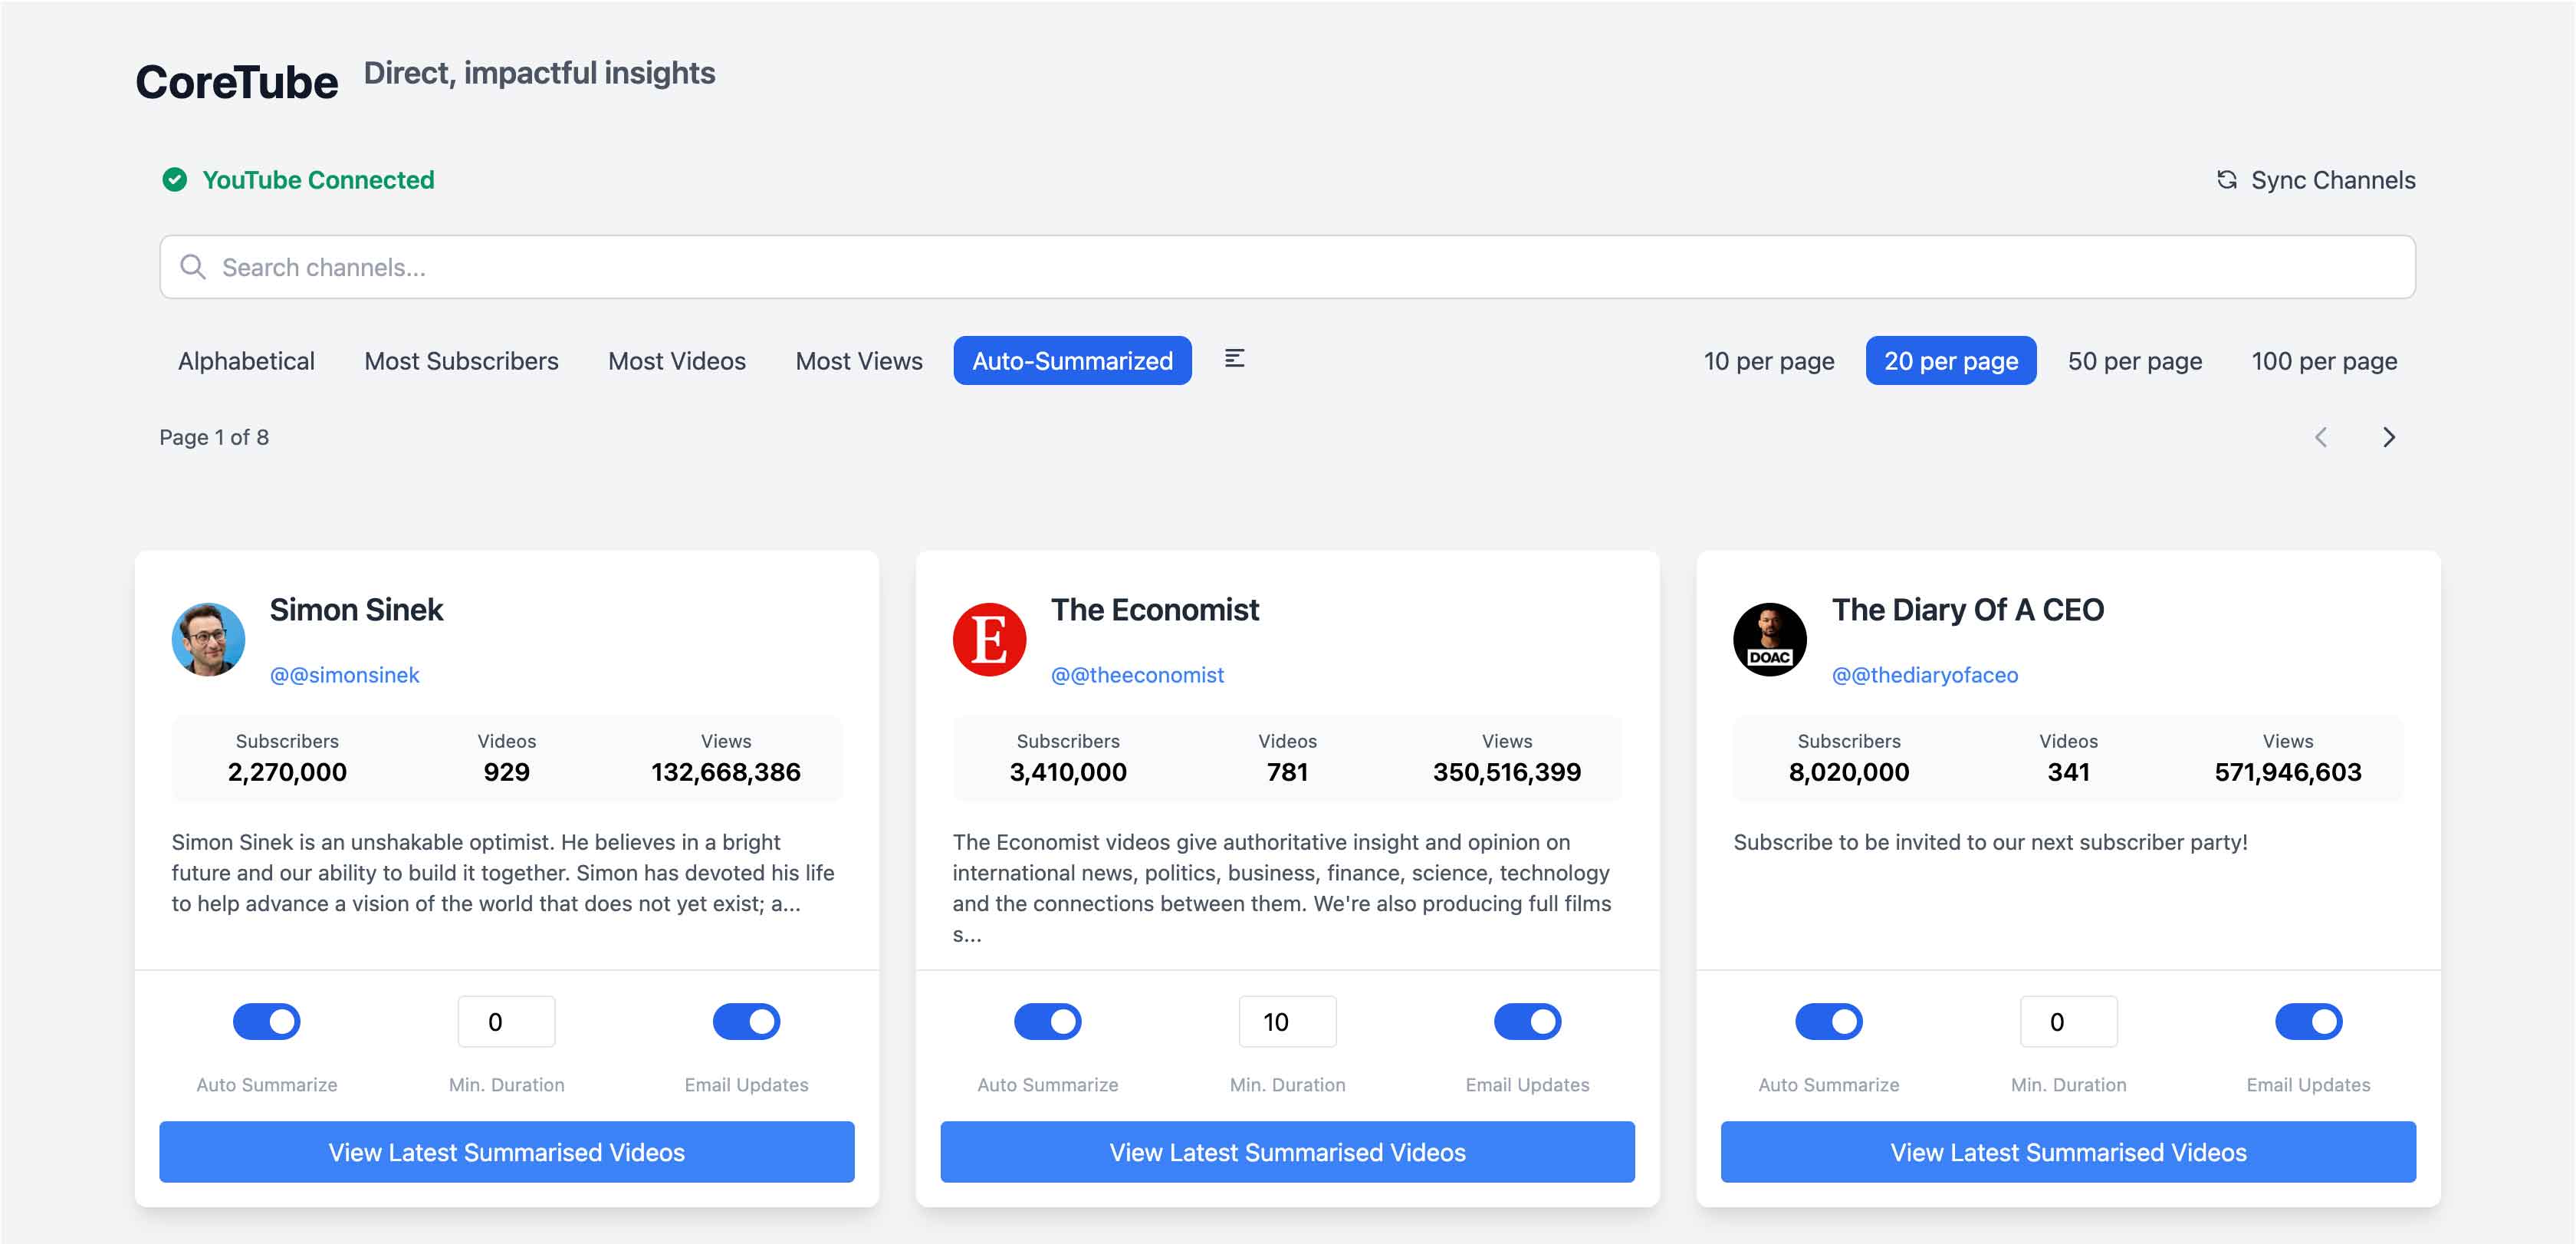Viewport: 2576px width, 1244px height.
Task: Select Most Views sort filter
Action: [859, 361]
